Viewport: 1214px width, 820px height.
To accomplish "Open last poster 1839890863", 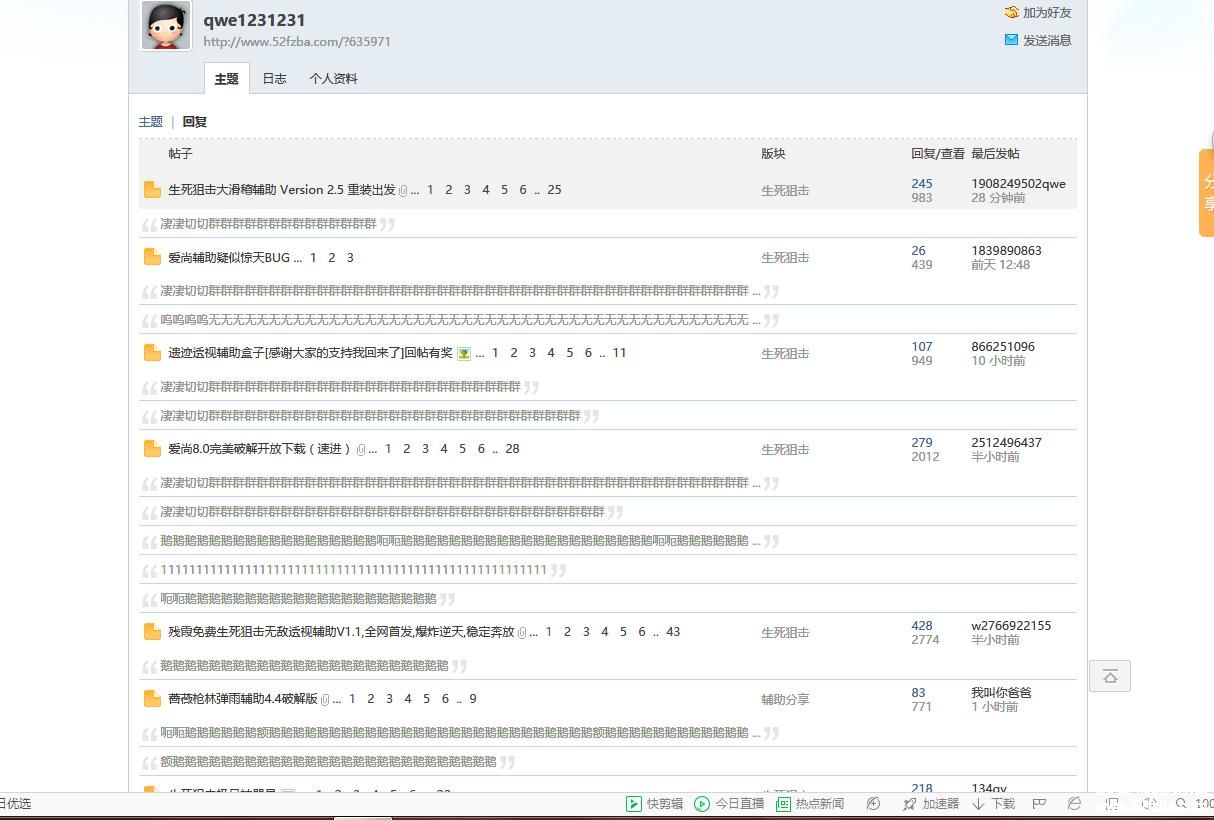I will [x=1006, y=251].
